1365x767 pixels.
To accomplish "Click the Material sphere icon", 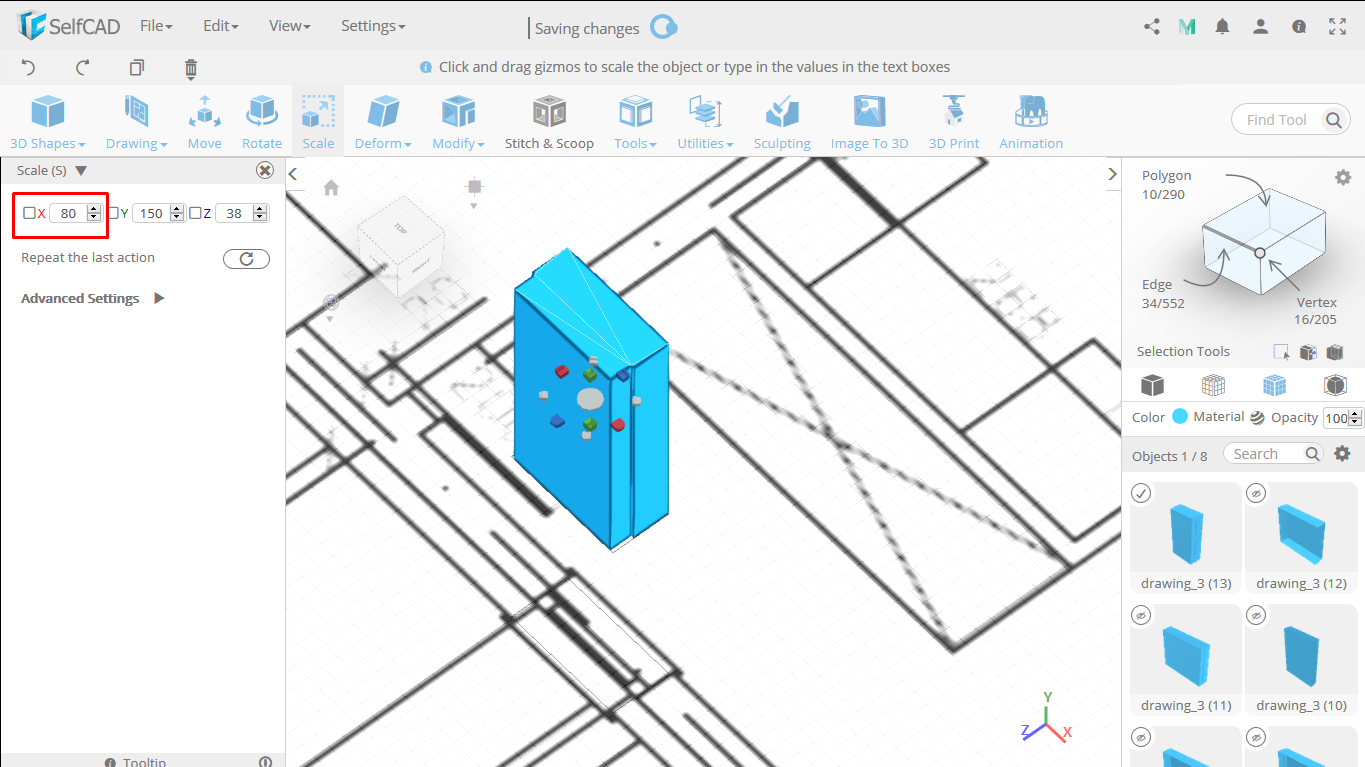I will click(x=1257, y=417).
